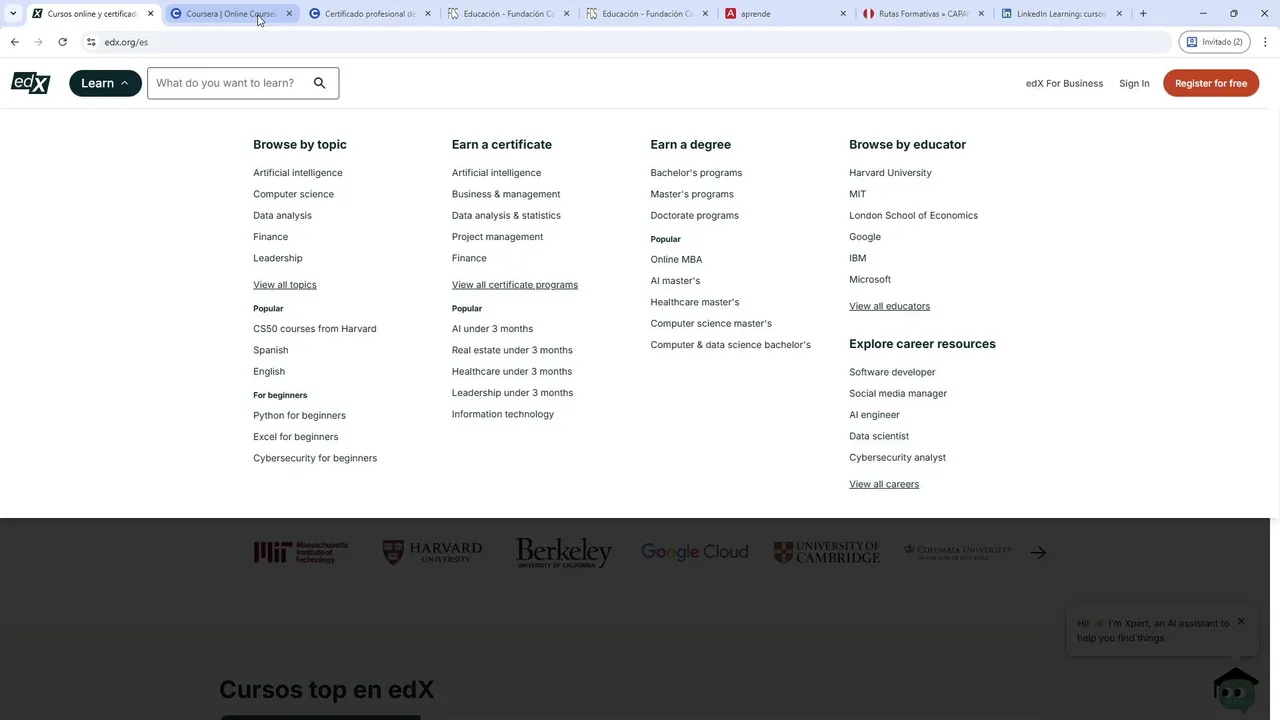
Task: Switch to Rutas Formativas CAPAC tab
Action: [x=923, y=14]
